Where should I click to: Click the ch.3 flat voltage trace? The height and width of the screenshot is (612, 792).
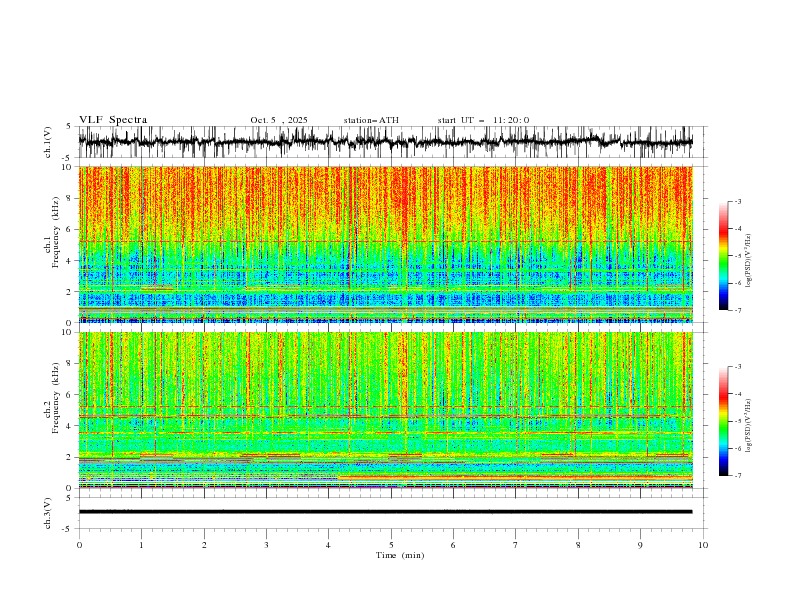(385, 512)
